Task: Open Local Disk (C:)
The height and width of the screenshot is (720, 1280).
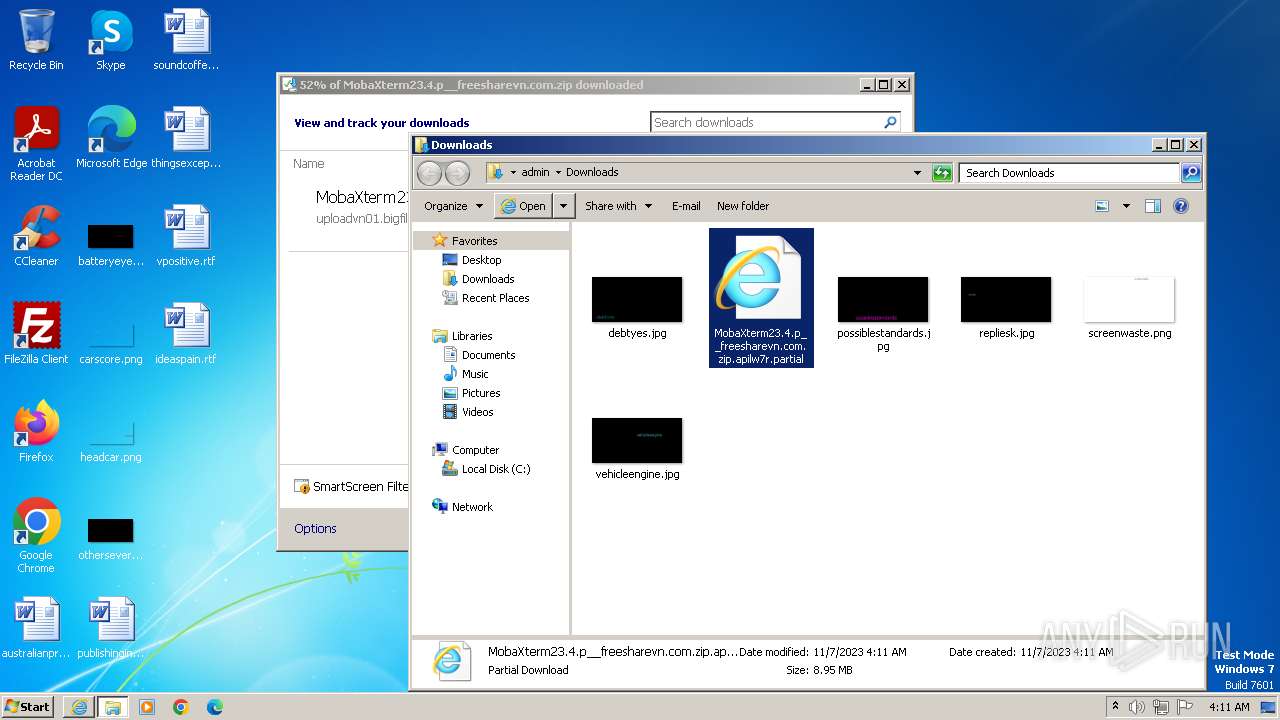Action: [496, 469]
